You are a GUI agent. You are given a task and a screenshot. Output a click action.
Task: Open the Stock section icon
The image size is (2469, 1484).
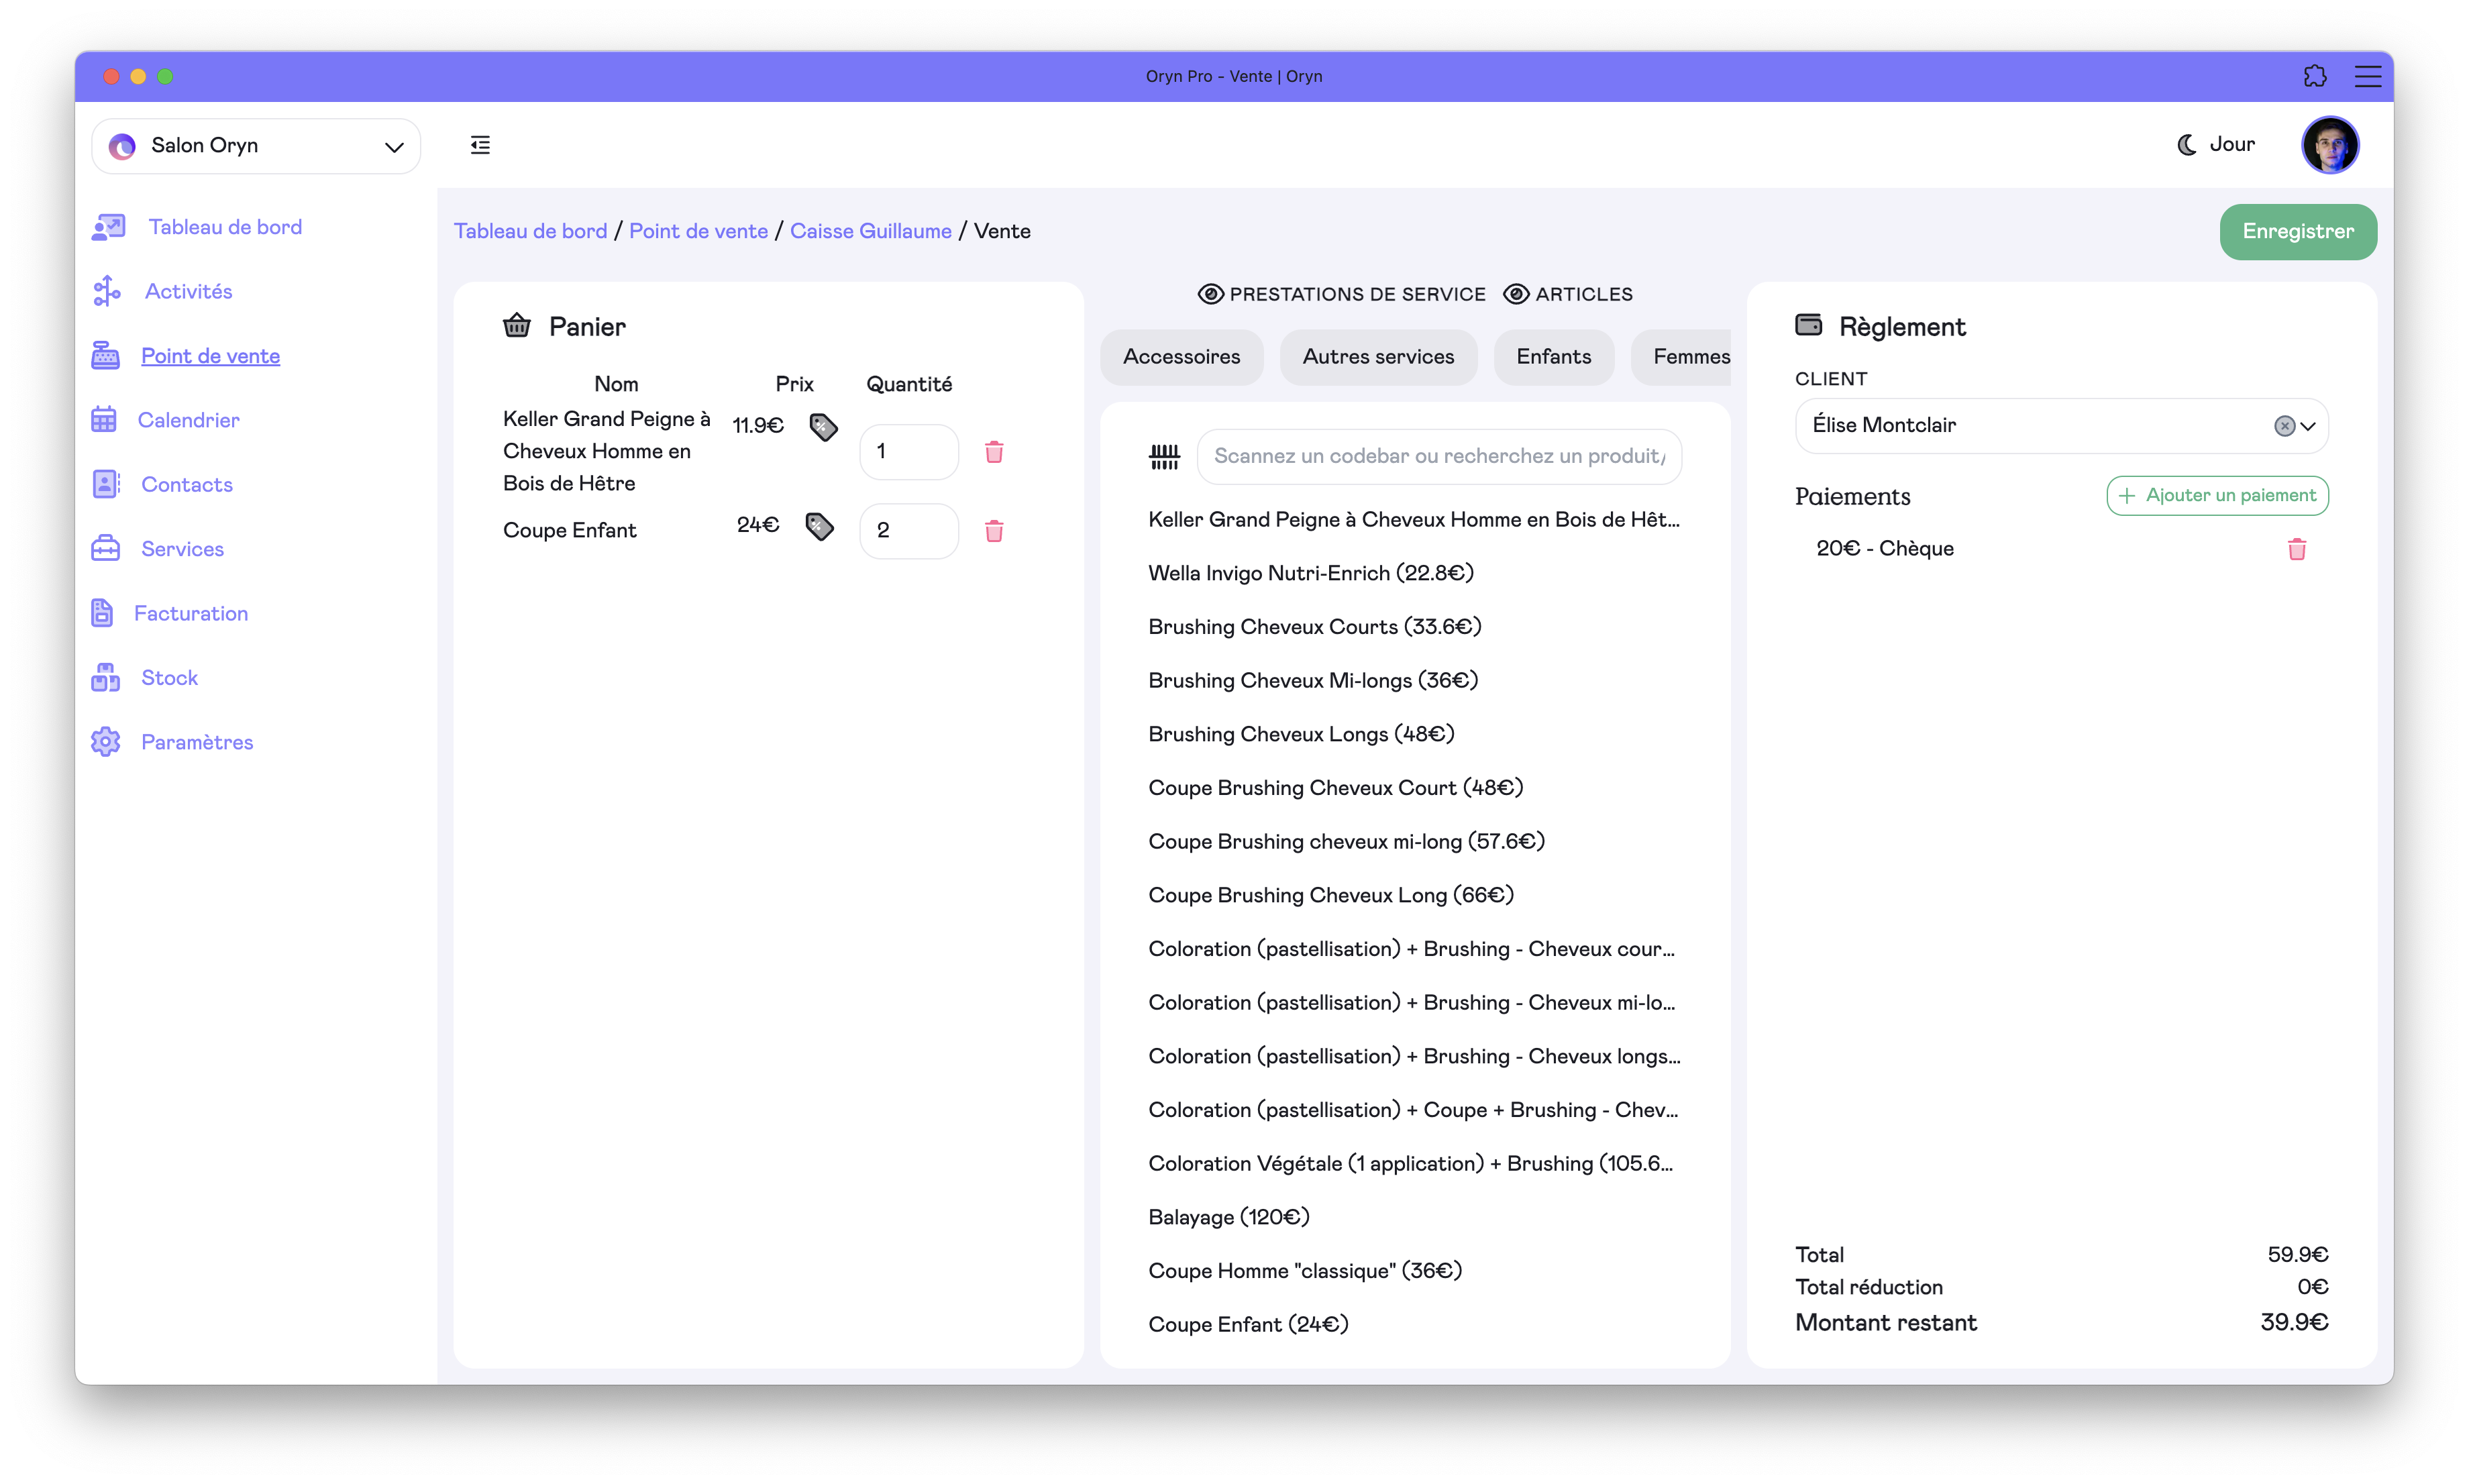point(105,678)
